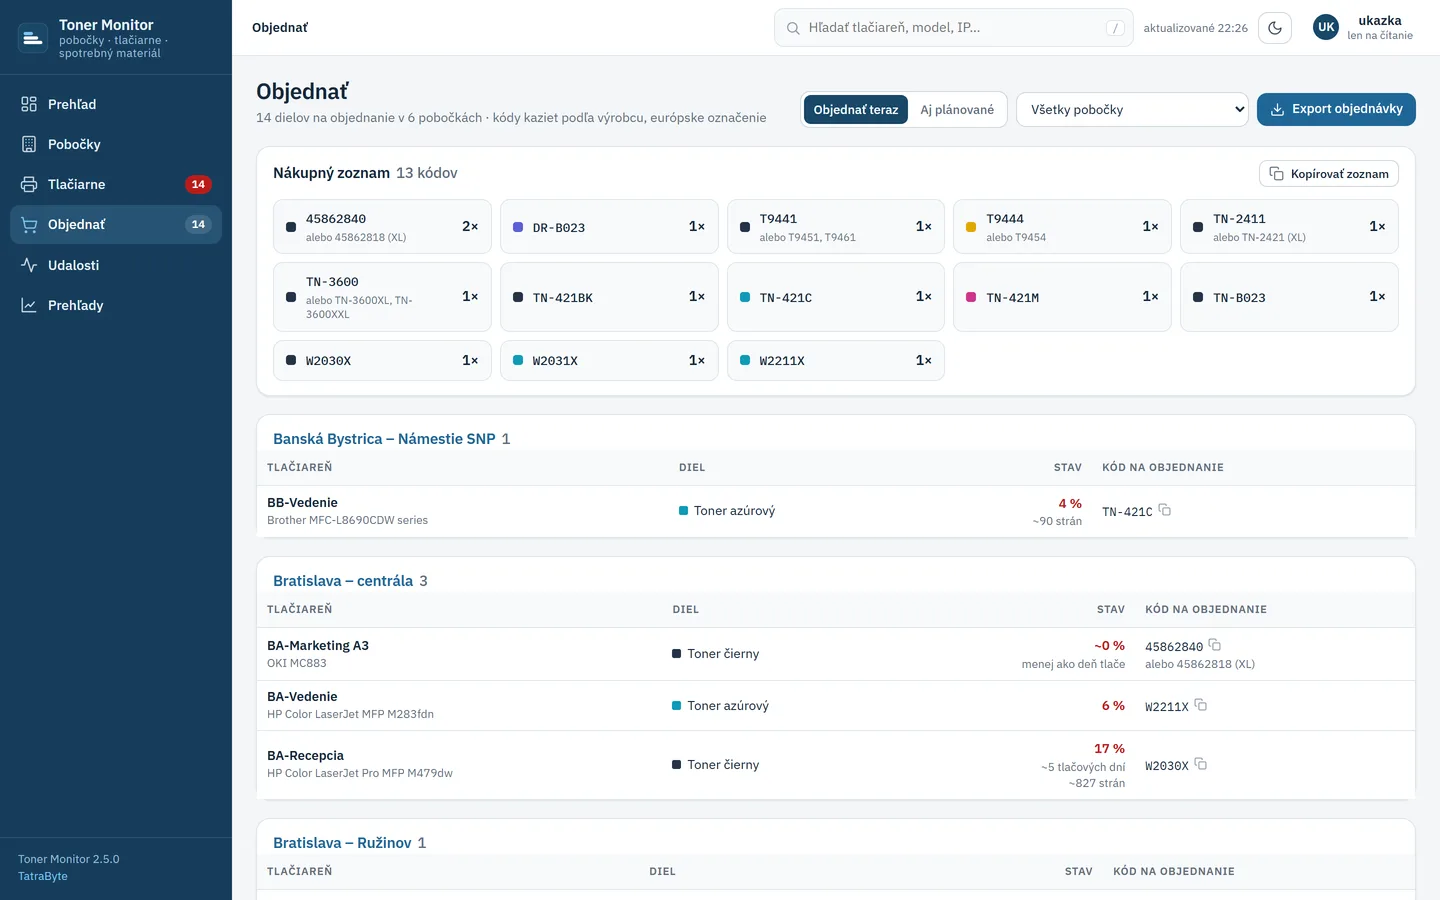Select the Objednať teraz toggle option

coord(856,110)
